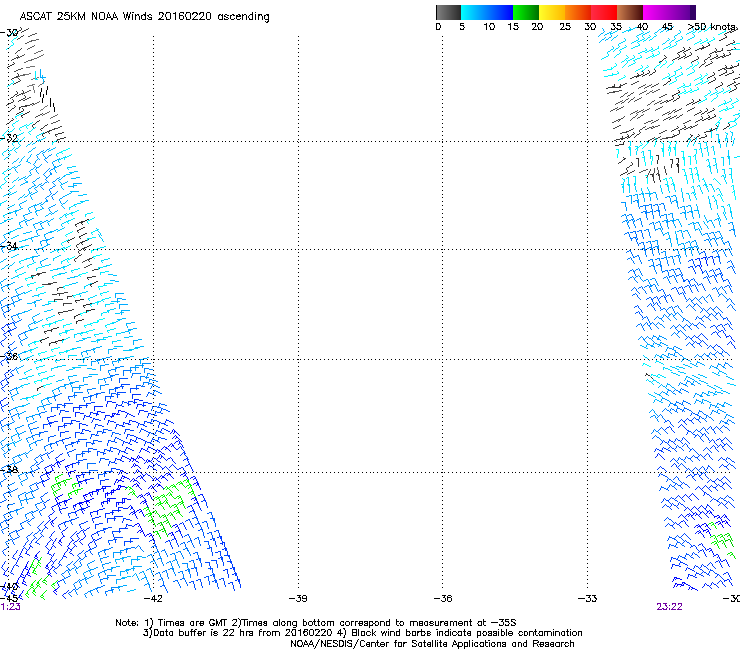Click the '-38' latitude label on left axis
This screenshot has height=650, width=740.
point(9,469)
